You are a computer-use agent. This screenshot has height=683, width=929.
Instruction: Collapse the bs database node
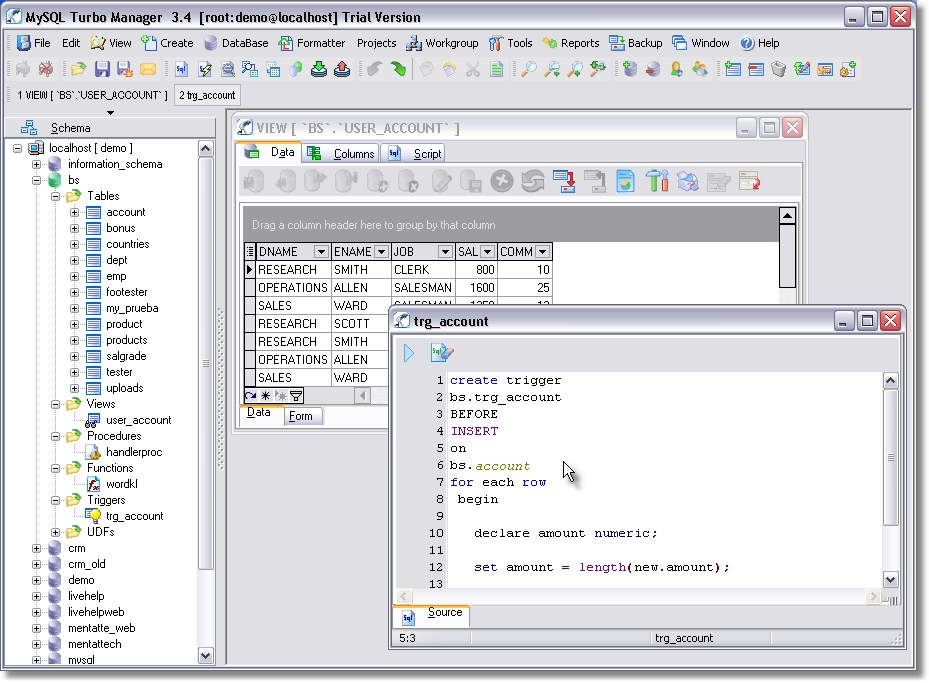36,180
